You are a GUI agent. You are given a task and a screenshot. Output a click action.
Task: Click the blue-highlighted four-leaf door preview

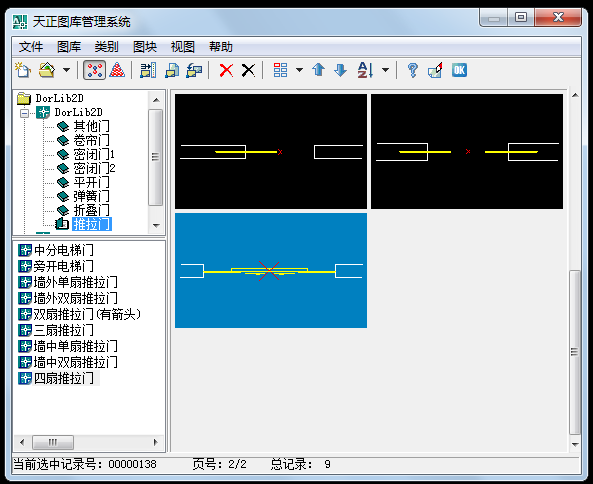coord(271,270)
